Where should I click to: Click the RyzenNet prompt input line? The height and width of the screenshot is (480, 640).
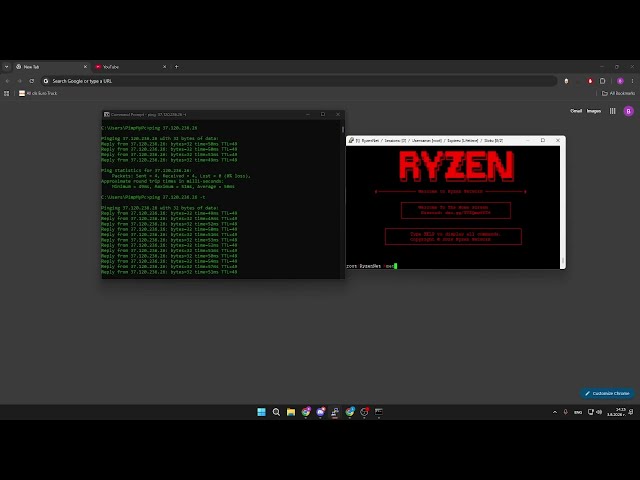coord(371,266)
